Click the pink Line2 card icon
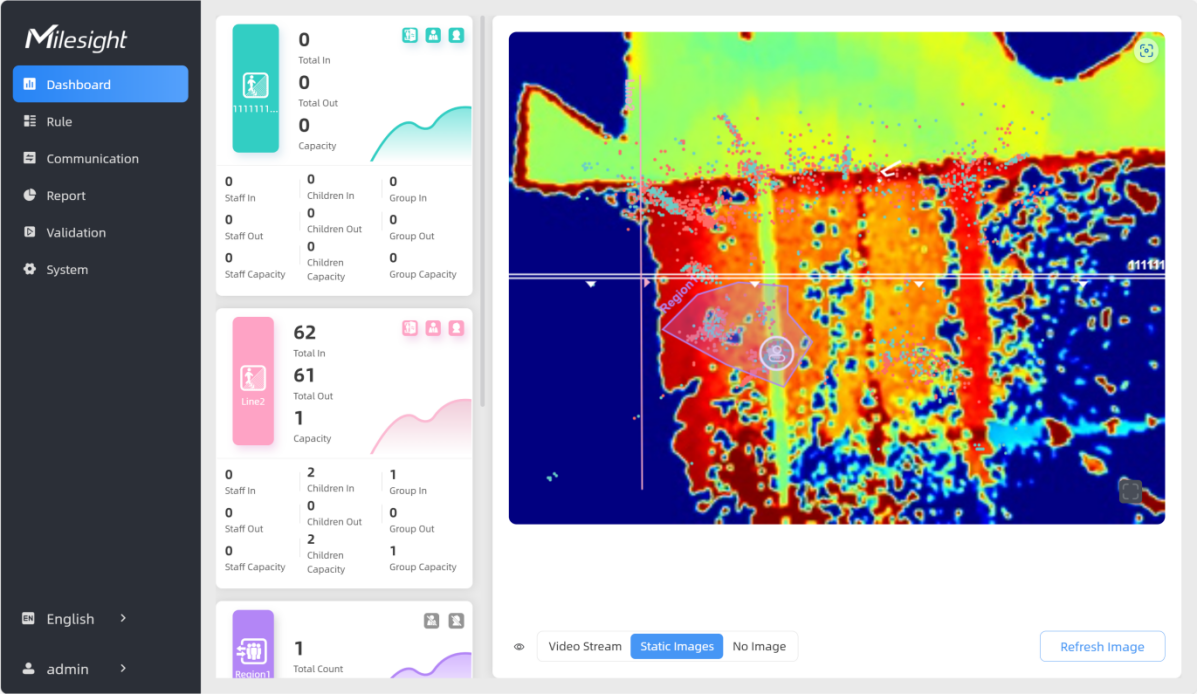Screen dimensions: 1197x694 pos(253,380)
